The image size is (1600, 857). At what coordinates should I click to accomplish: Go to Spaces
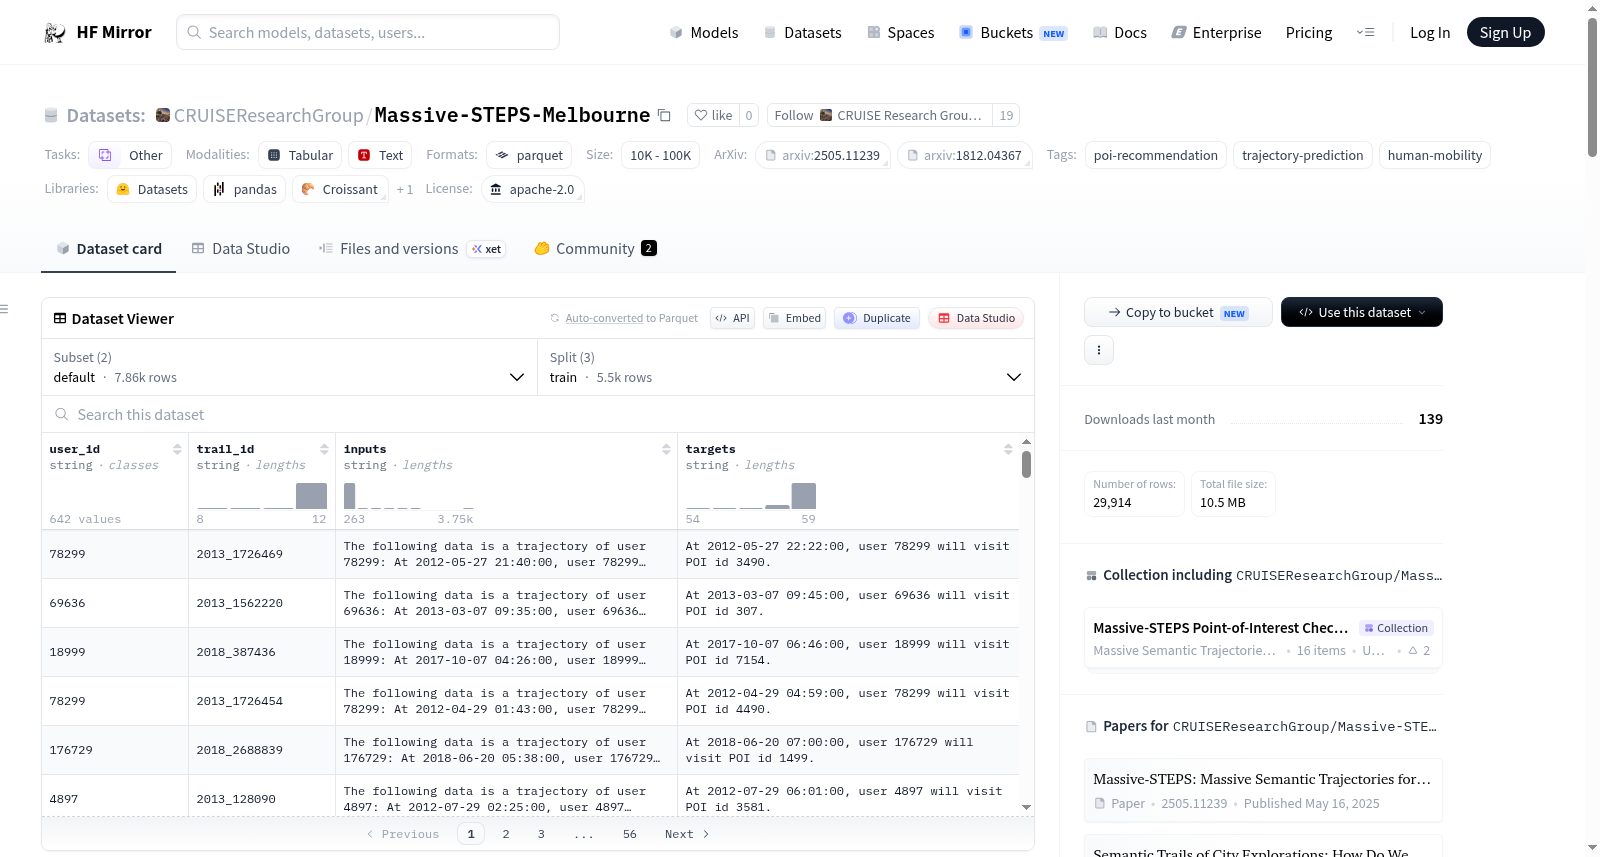(x=900, y=32)
